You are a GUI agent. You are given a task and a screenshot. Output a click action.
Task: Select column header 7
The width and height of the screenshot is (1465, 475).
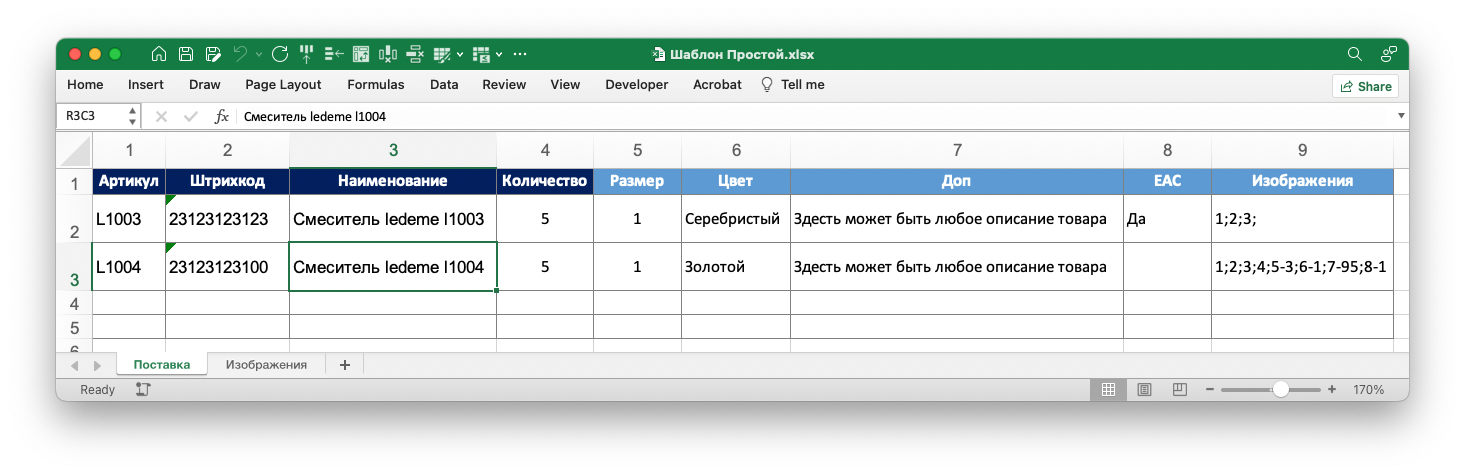957,150
